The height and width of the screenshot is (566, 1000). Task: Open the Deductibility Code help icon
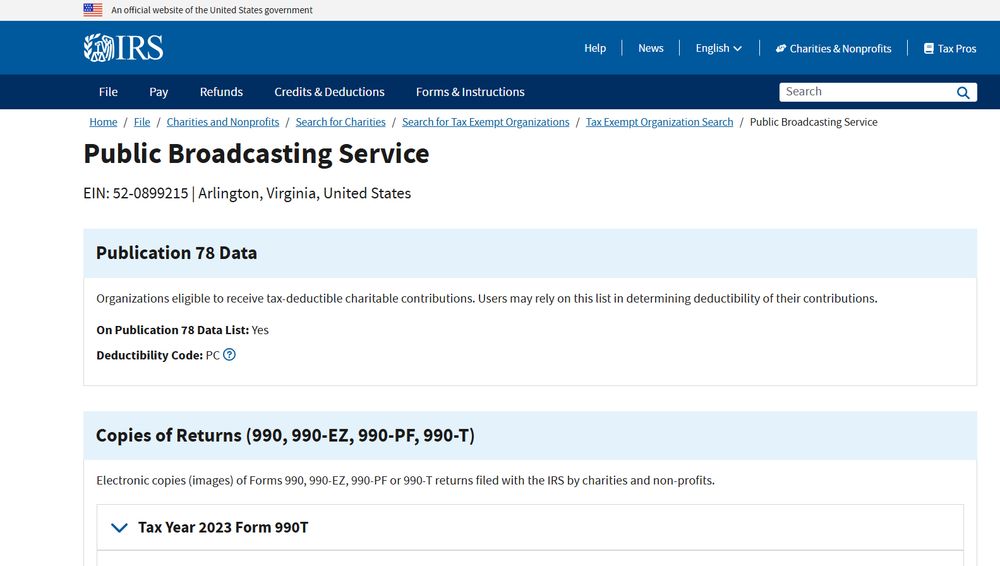click(x=230, y=355)
